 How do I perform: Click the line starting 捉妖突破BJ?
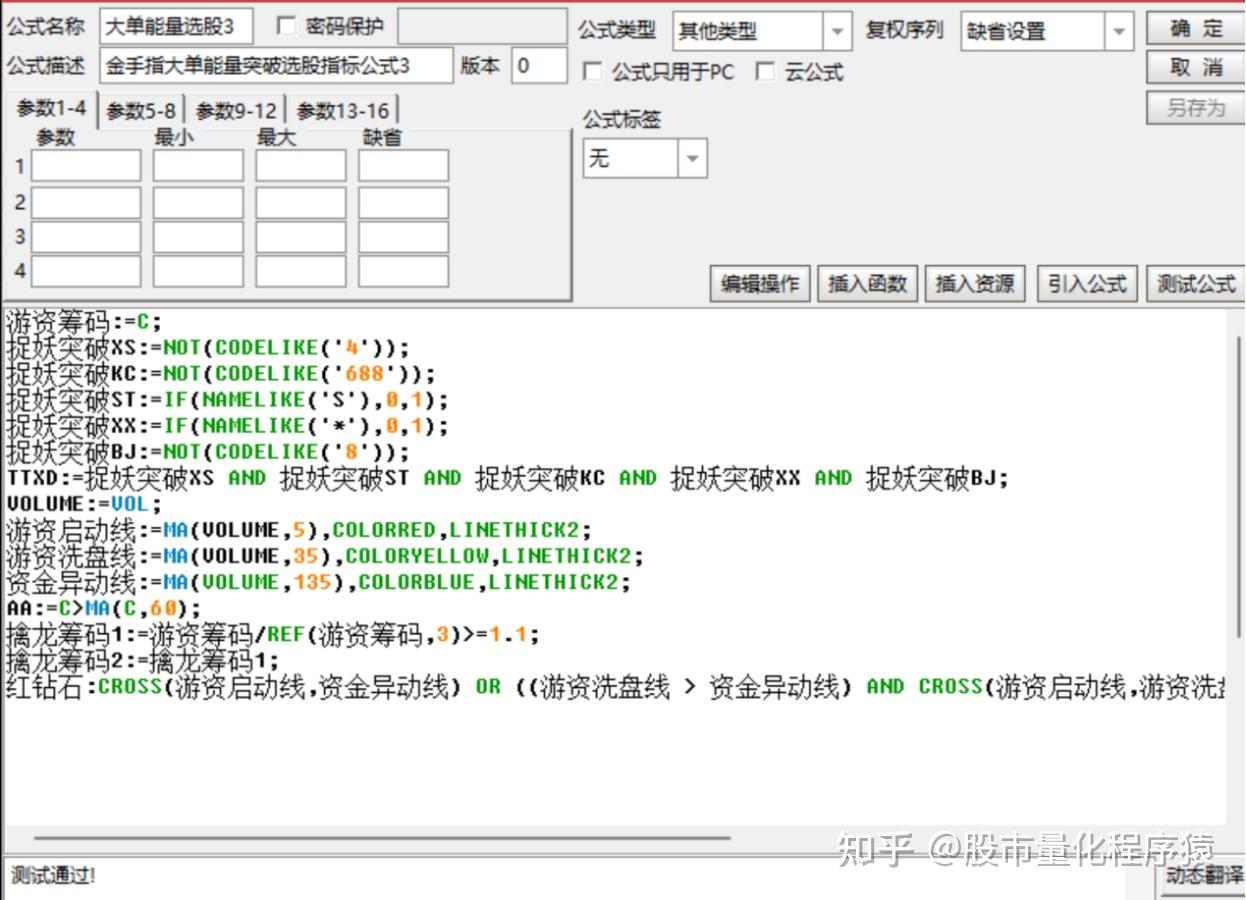click(x=208, y=452)
